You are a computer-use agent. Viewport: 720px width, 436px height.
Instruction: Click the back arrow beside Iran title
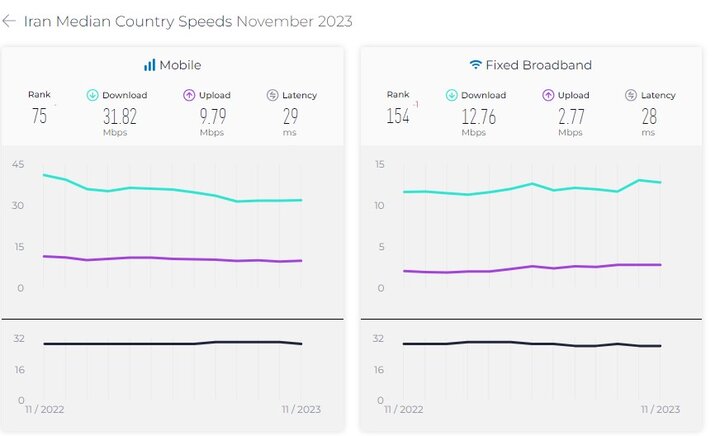click(9, 21)
